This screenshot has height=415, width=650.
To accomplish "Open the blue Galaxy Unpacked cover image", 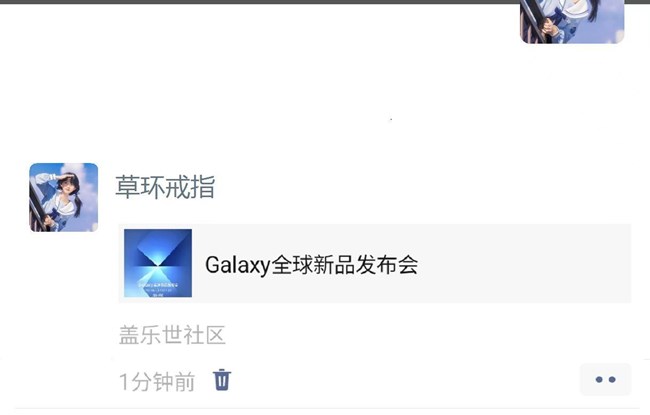I will [x=158, y=263].
